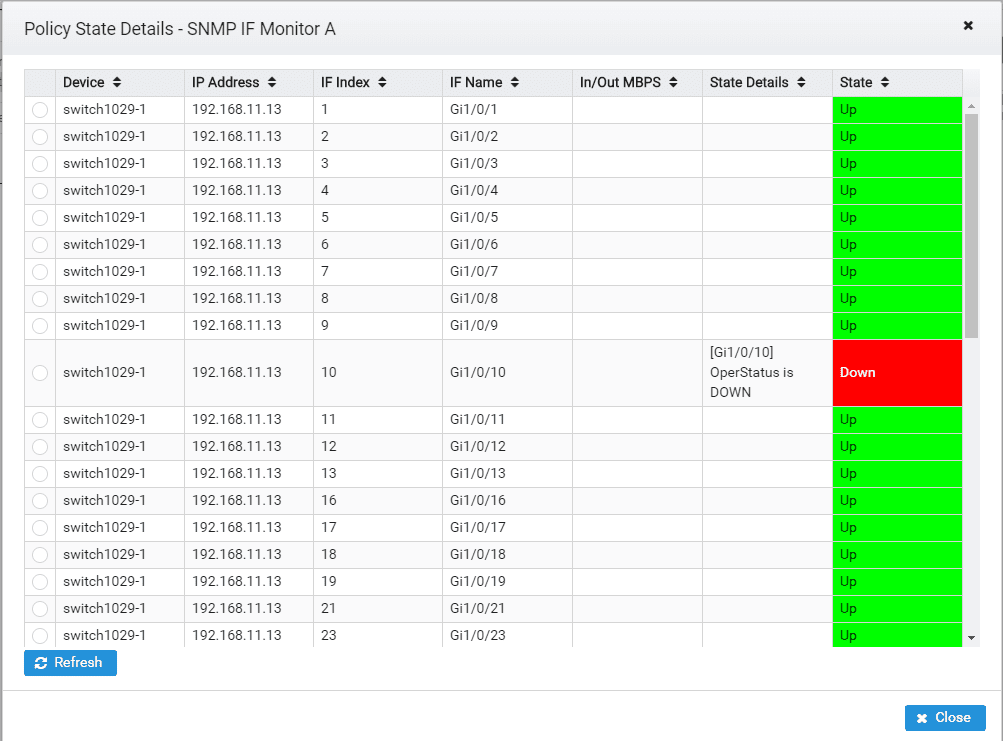Sort by IP Address column arrows
This screenshot has width=1003, height=741.
pos(272,83)
